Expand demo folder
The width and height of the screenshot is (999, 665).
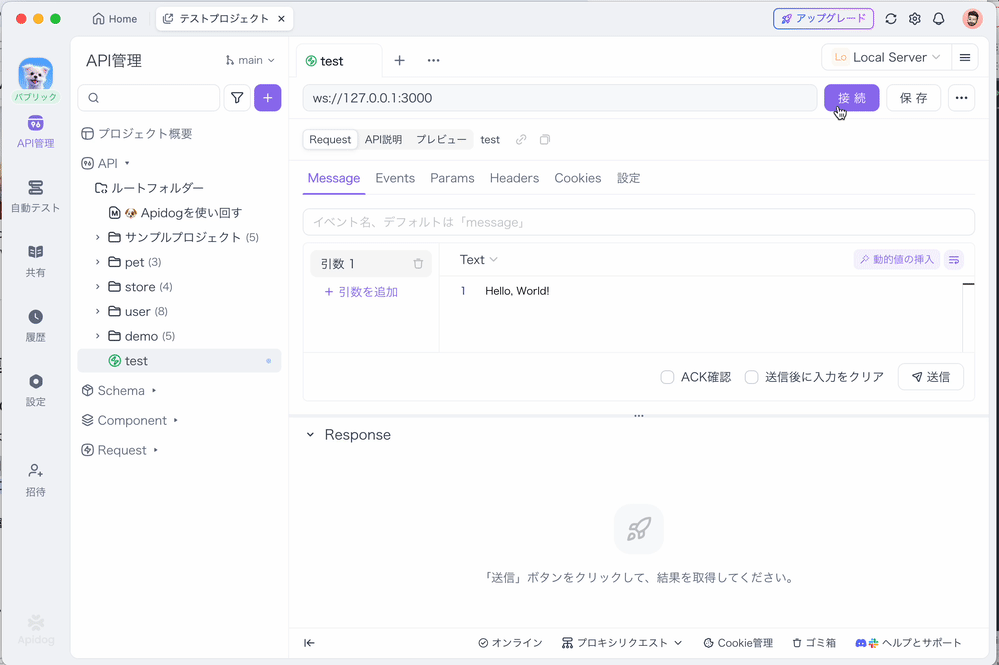coord(97,336)
